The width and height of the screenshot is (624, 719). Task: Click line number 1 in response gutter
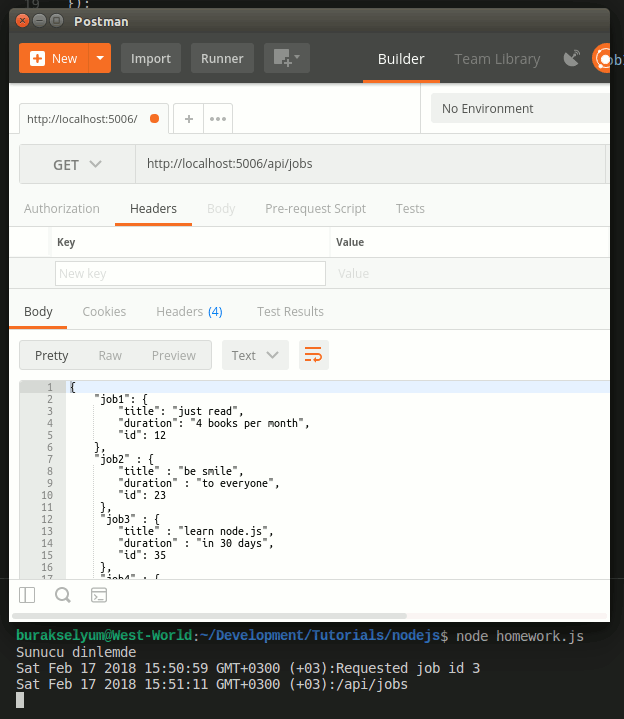pyautogui.click(x=50, y=387)
